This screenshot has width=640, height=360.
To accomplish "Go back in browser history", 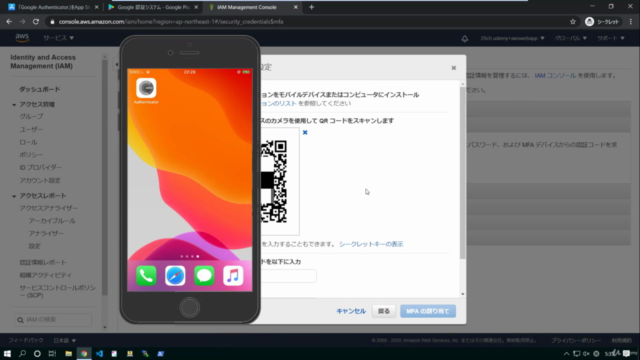I will click(x=9, y=22).
